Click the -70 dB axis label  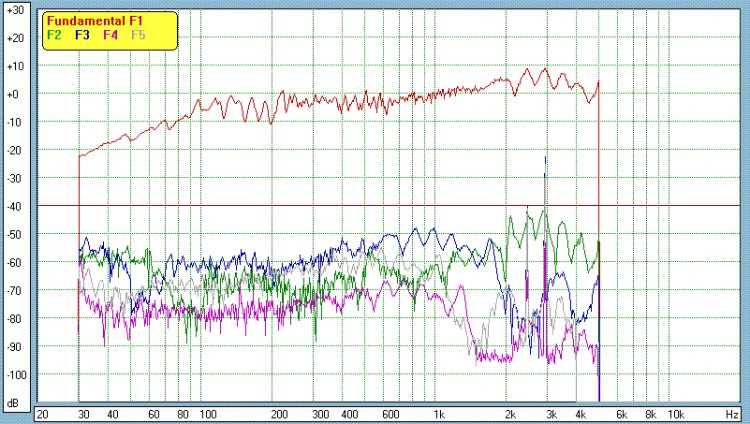tap(15, 290)
